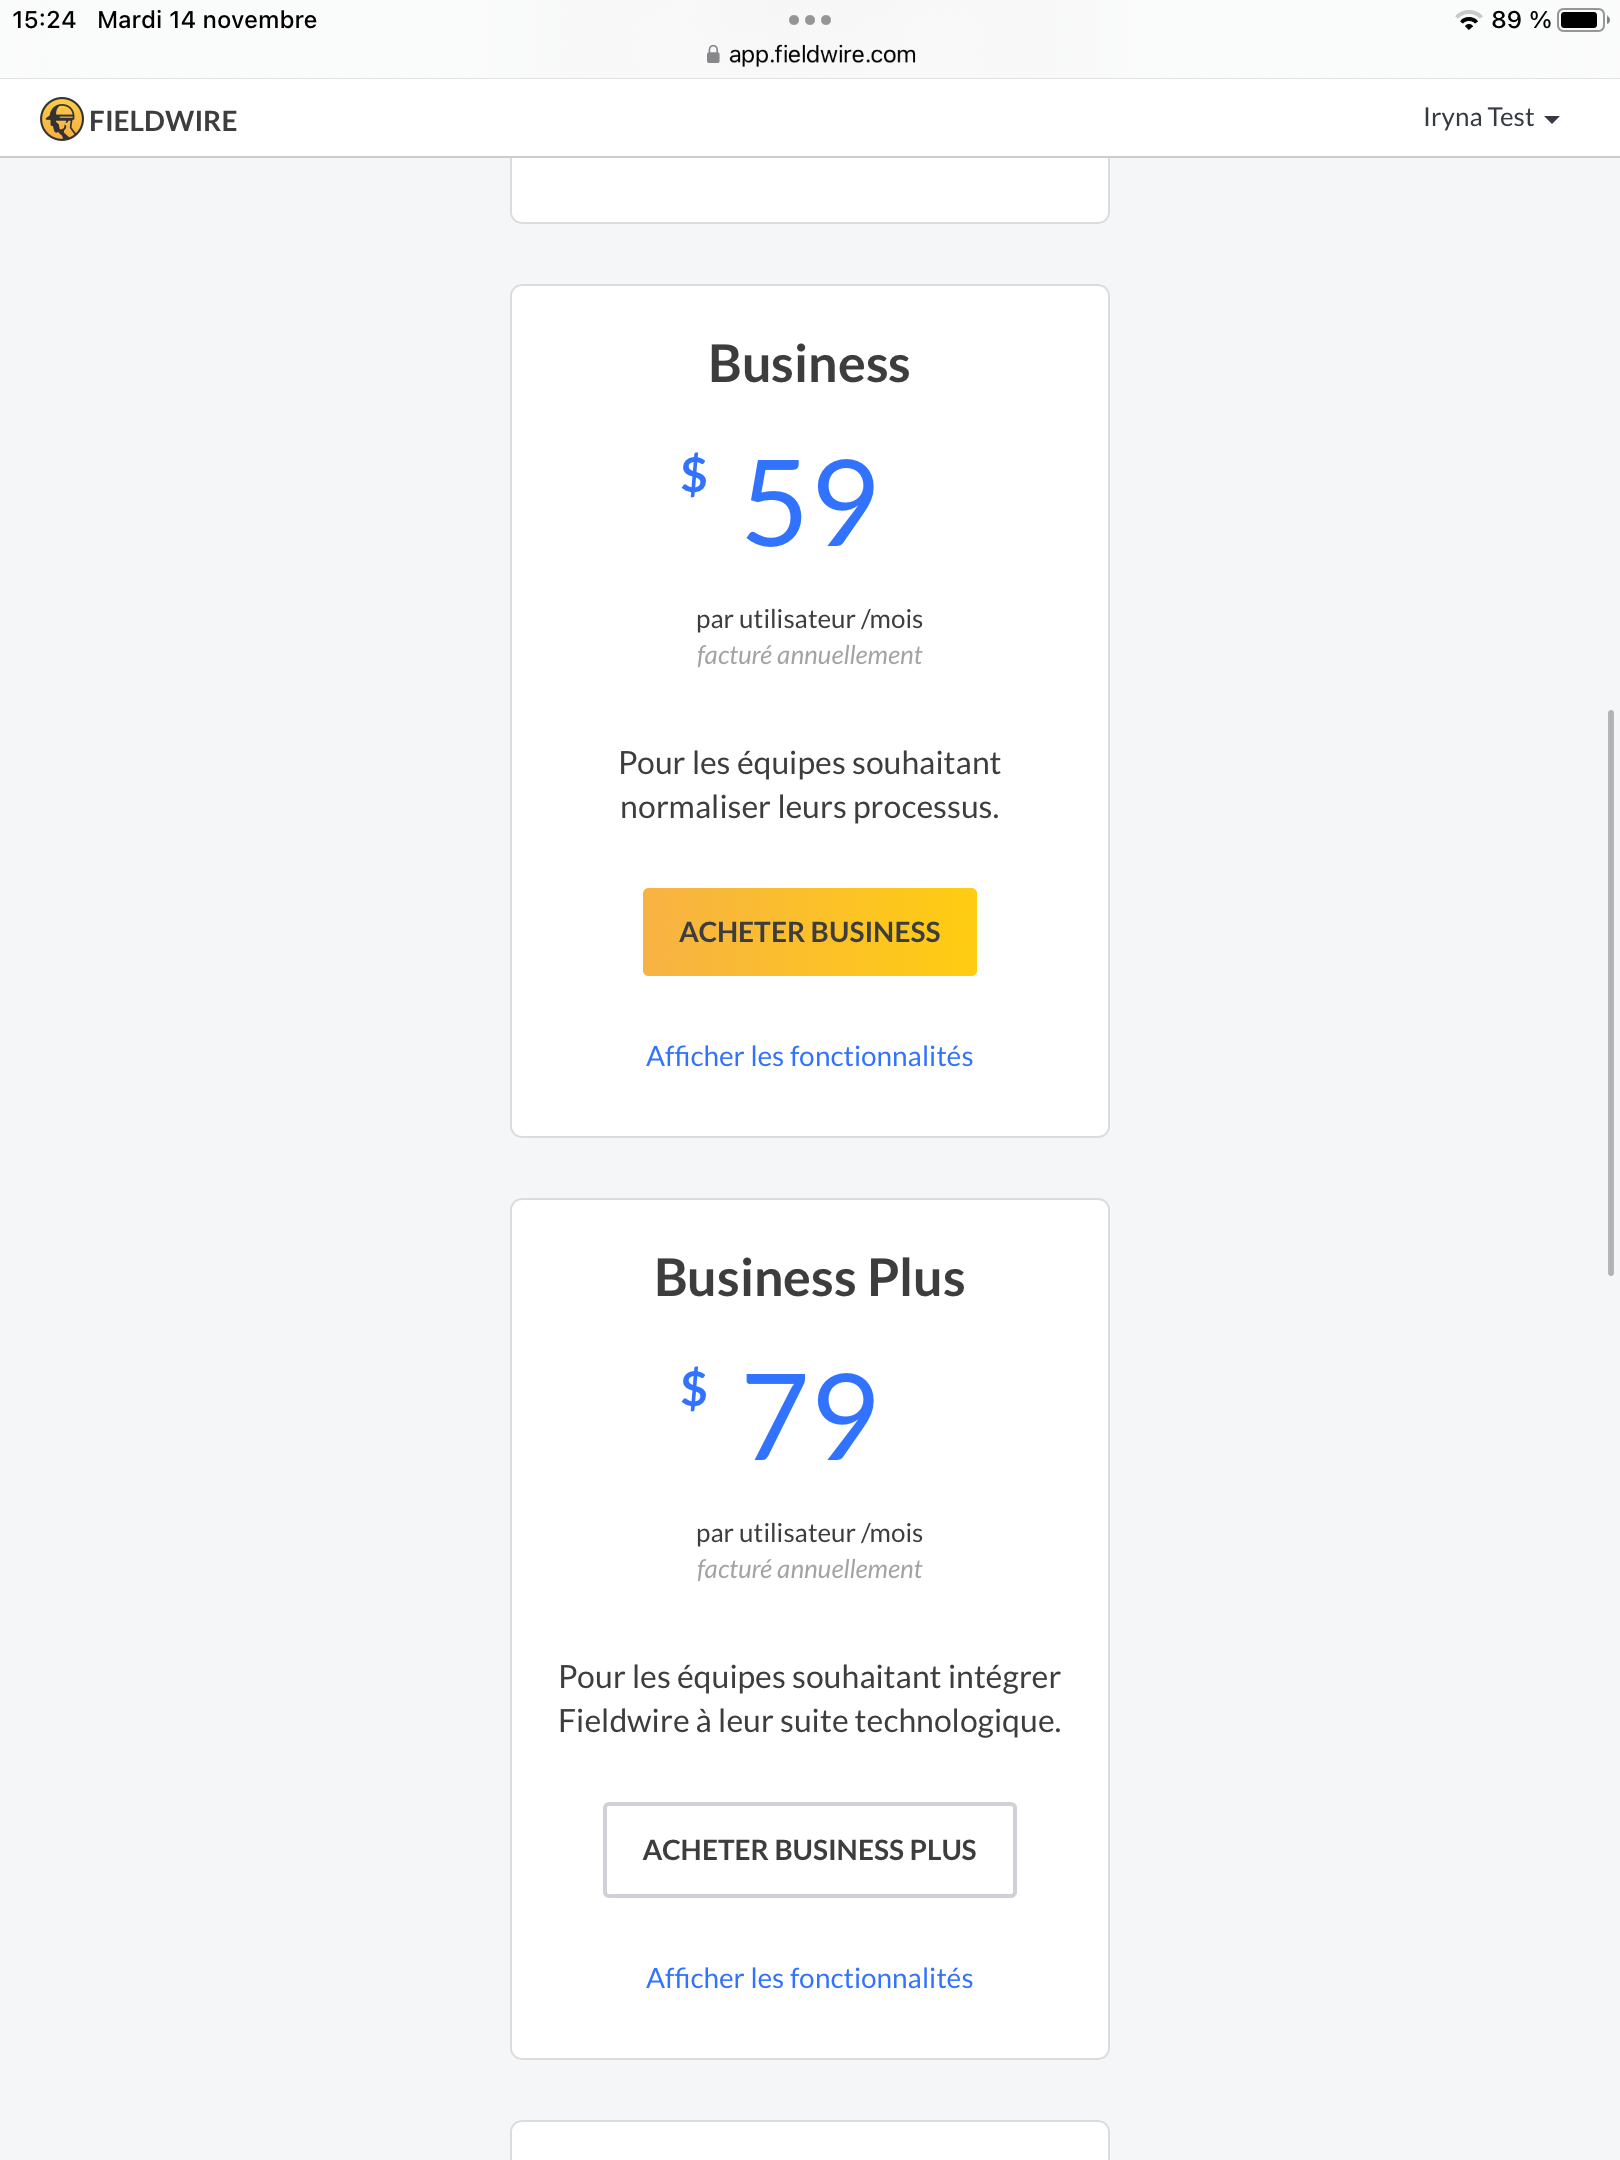The image size is (1620, 2160).
Task: Tap the lock icon in address bar
Action: point(713,54)
